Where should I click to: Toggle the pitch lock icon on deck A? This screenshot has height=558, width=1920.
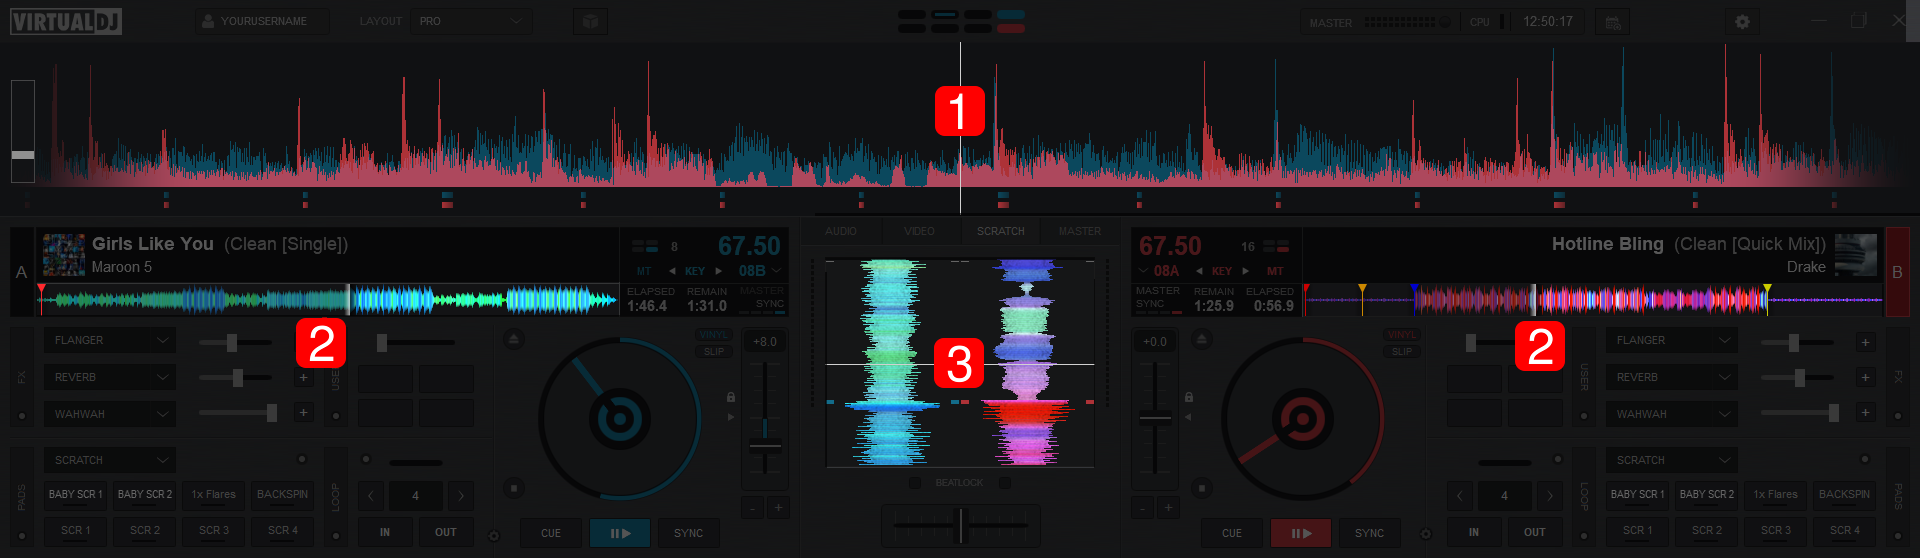click(731, 397)
